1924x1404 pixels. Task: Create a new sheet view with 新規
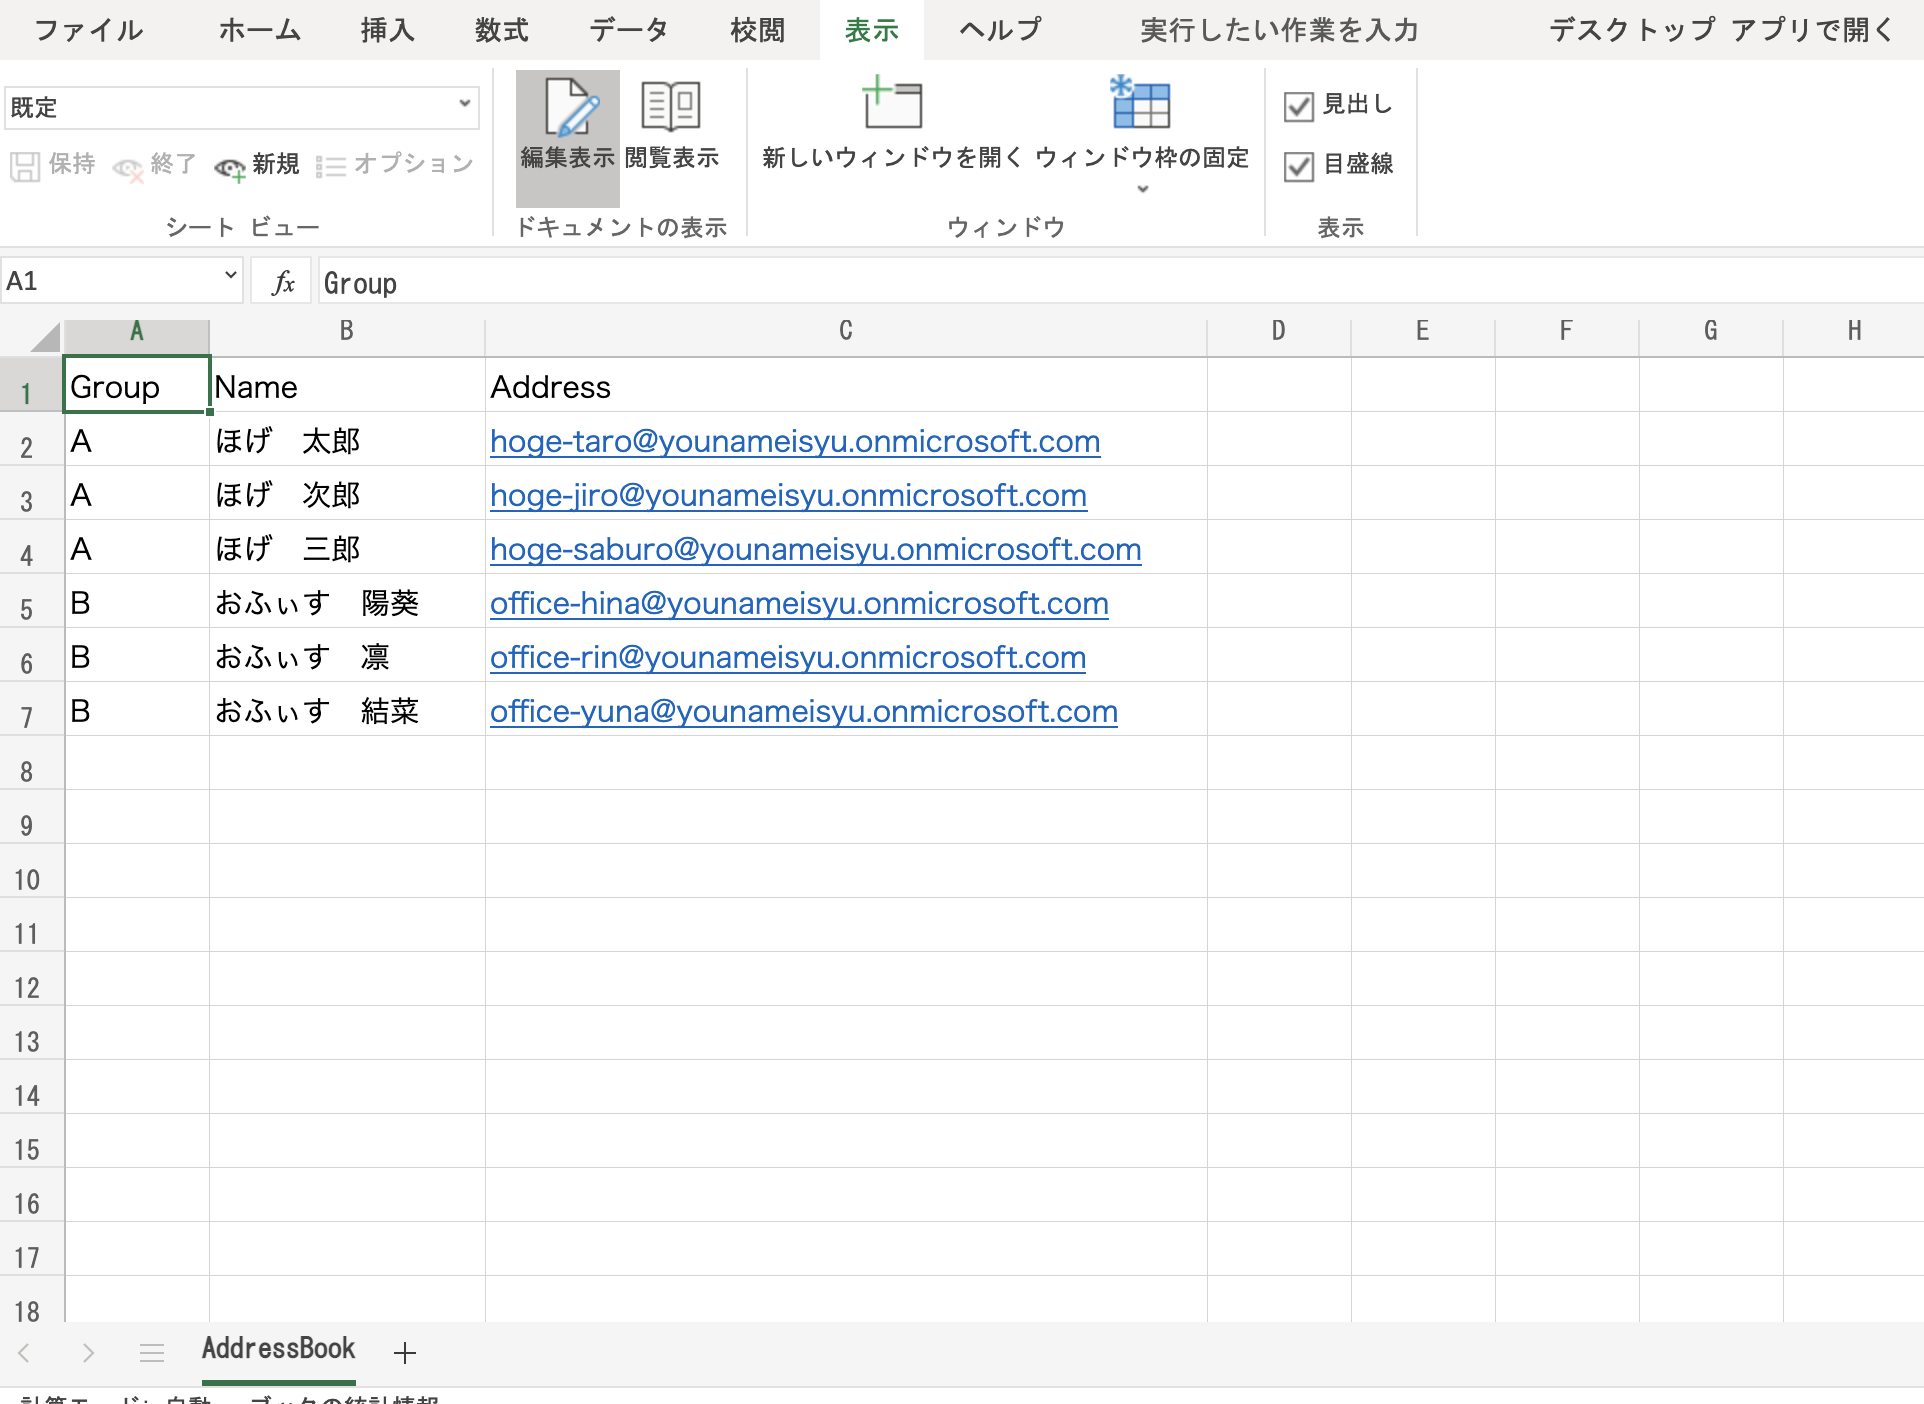click(256, 166)
